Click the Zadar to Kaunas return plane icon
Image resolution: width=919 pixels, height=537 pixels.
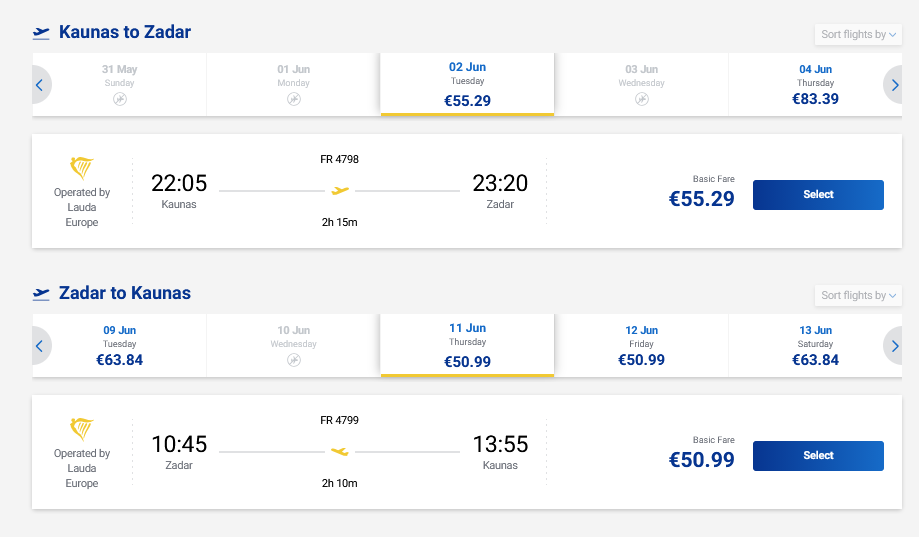point(41,294)
